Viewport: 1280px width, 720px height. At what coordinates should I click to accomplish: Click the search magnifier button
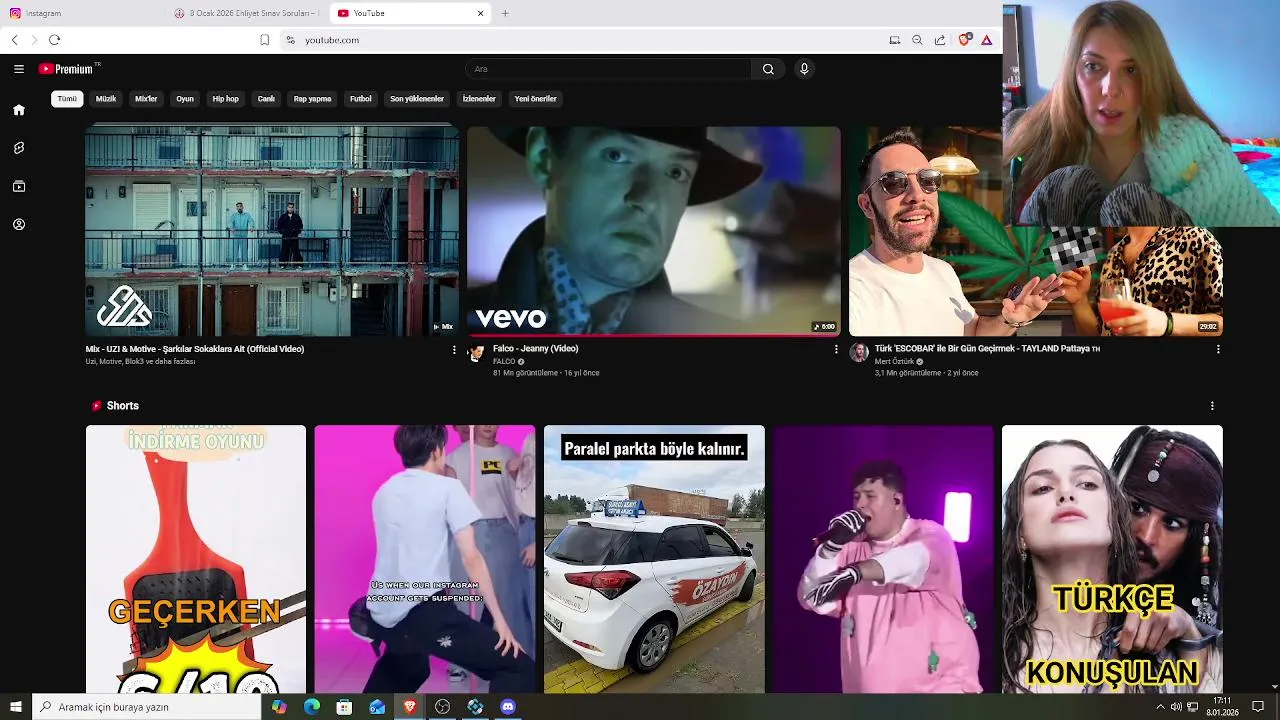coord(768,69)
